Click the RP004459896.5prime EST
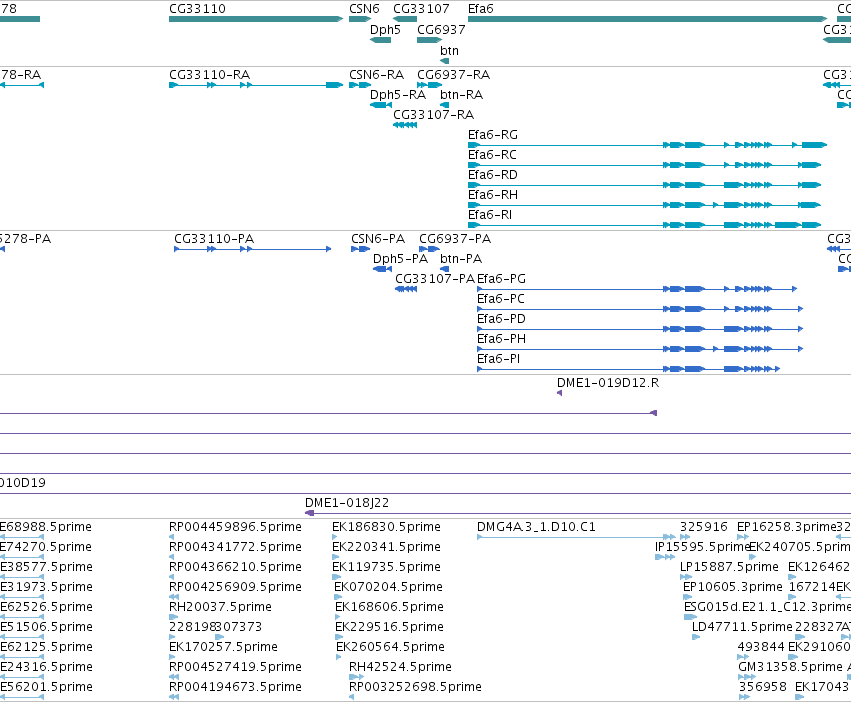The image size is (851, 702). pos(172,537)
